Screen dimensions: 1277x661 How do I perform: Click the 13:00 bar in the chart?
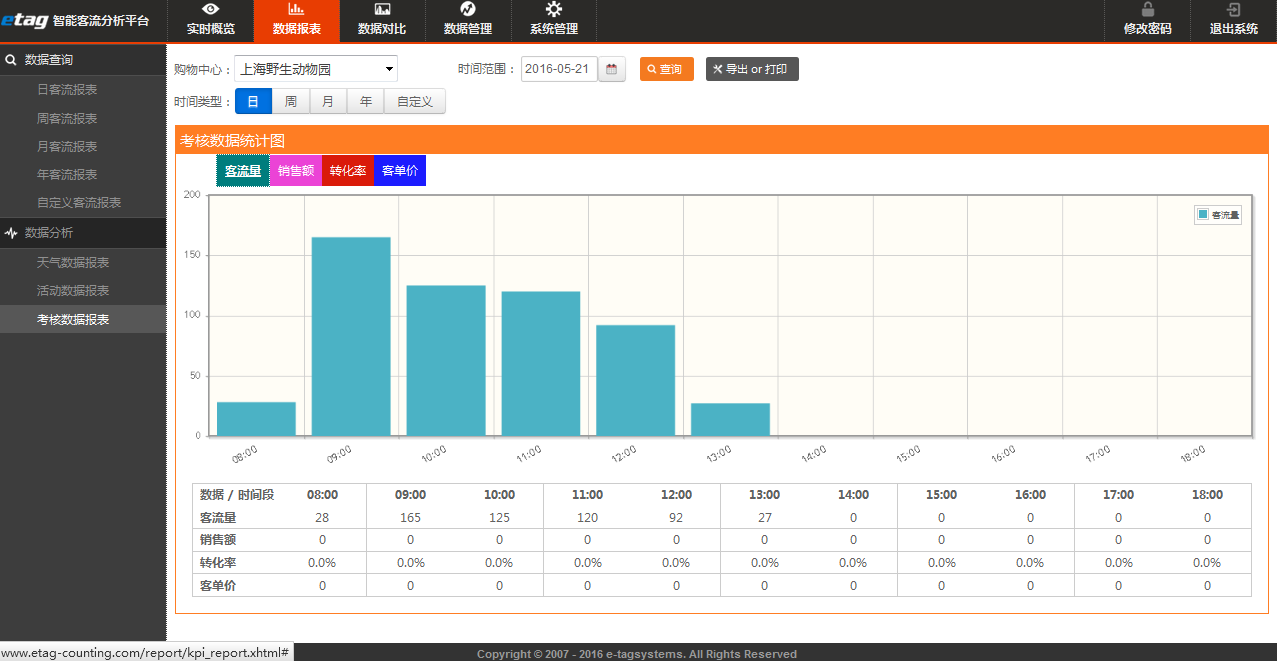730,420
